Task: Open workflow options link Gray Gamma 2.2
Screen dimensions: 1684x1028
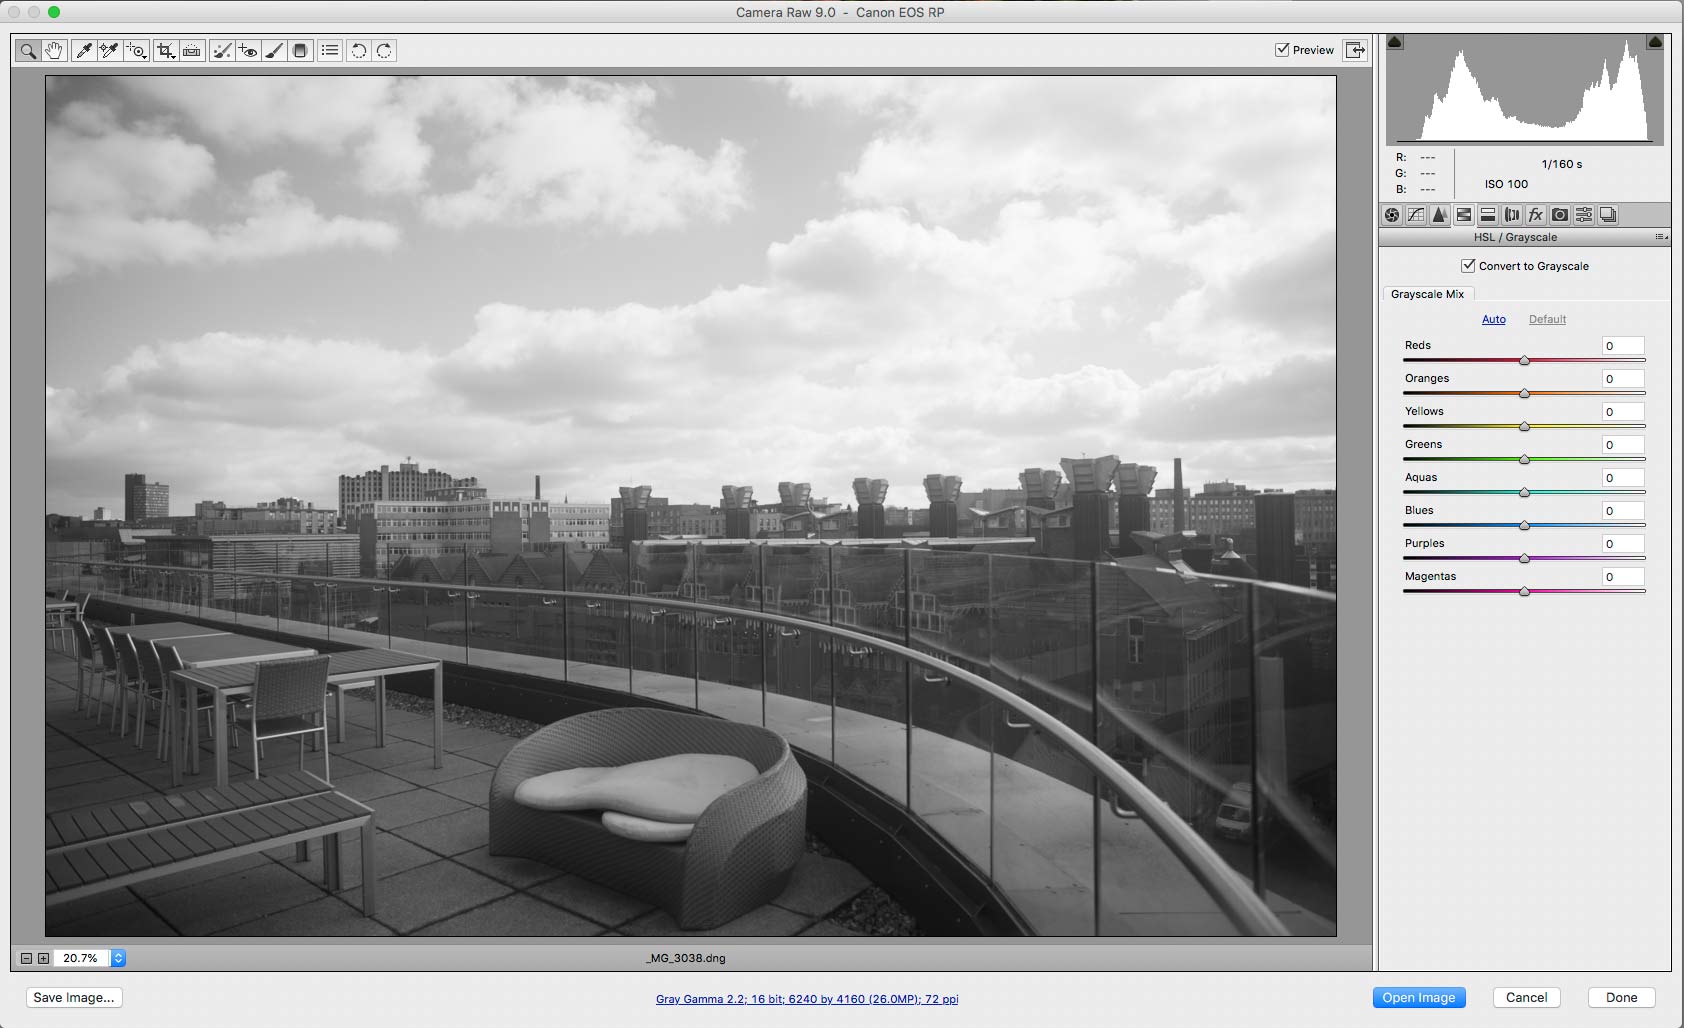Action: coord(807,999)
